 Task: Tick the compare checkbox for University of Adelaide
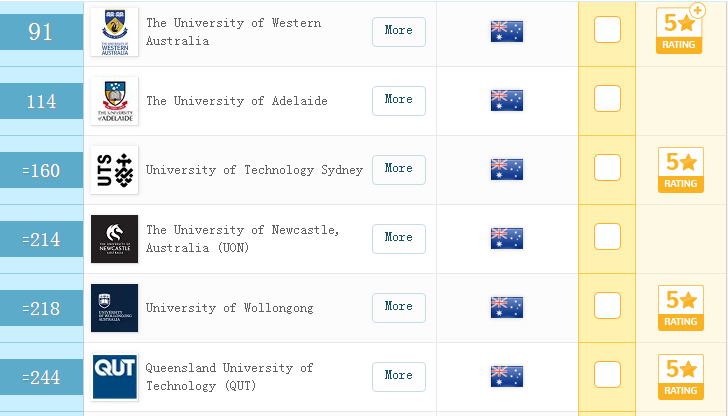pos(607,99)
